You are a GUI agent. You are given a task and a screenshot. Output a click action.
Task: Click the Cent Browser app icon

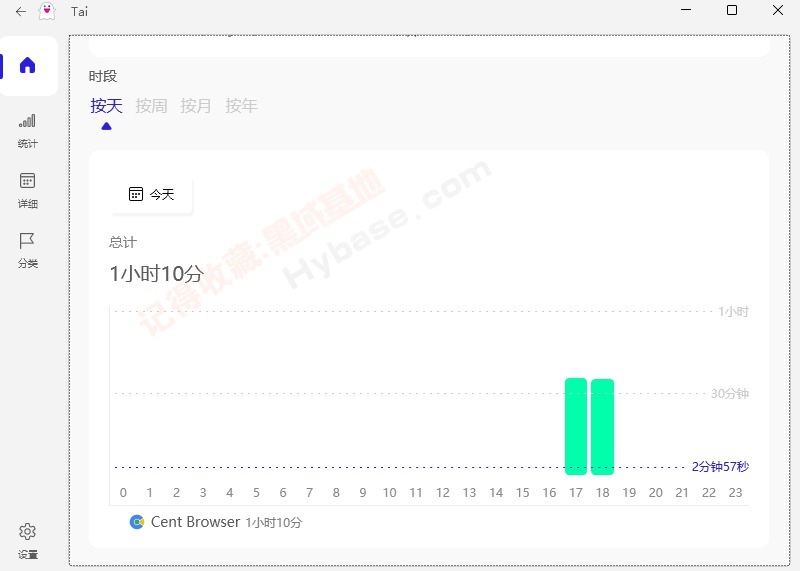click(137, 522)
